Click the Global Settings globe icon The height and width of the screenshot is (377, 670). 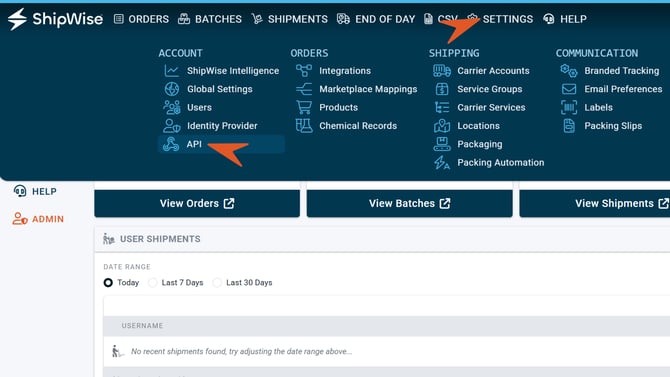(172, 89)
